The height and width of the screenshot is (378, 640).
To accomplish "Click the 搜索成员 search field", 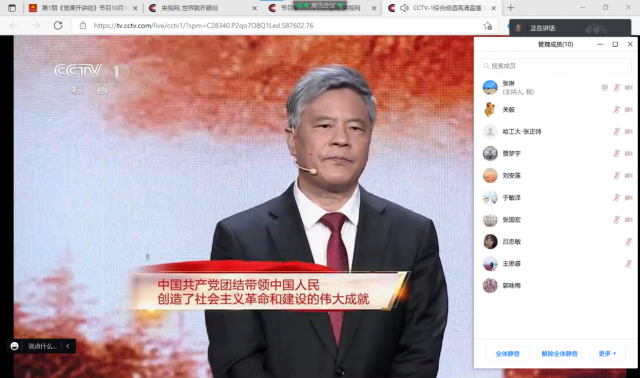I will tap(556, 66).
